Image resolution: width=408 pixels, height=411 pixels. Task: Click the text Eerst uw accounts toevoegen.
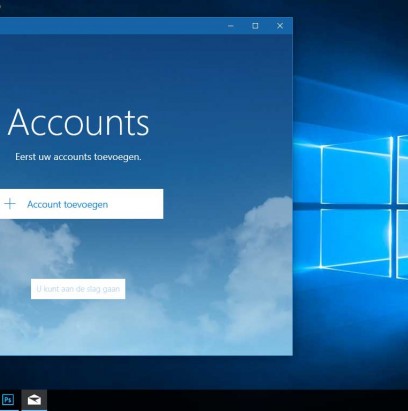coord(78,157)
